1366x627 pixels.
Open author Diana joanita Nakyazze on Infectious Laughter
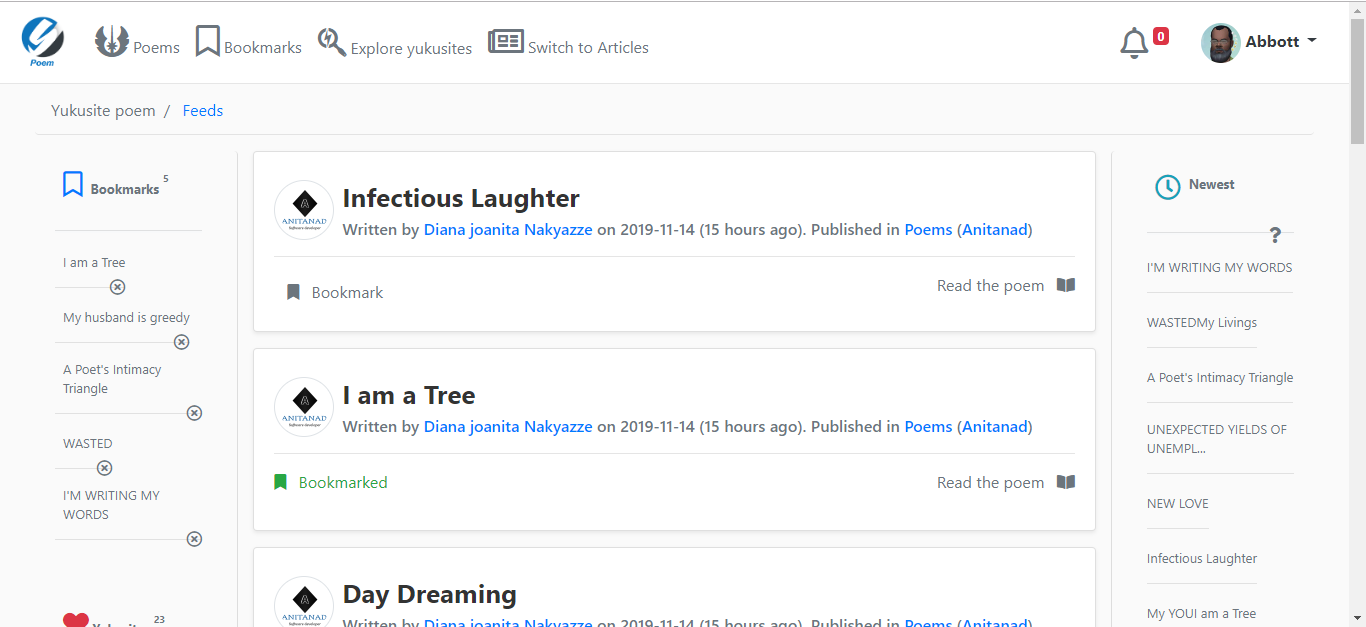(508, 229)
